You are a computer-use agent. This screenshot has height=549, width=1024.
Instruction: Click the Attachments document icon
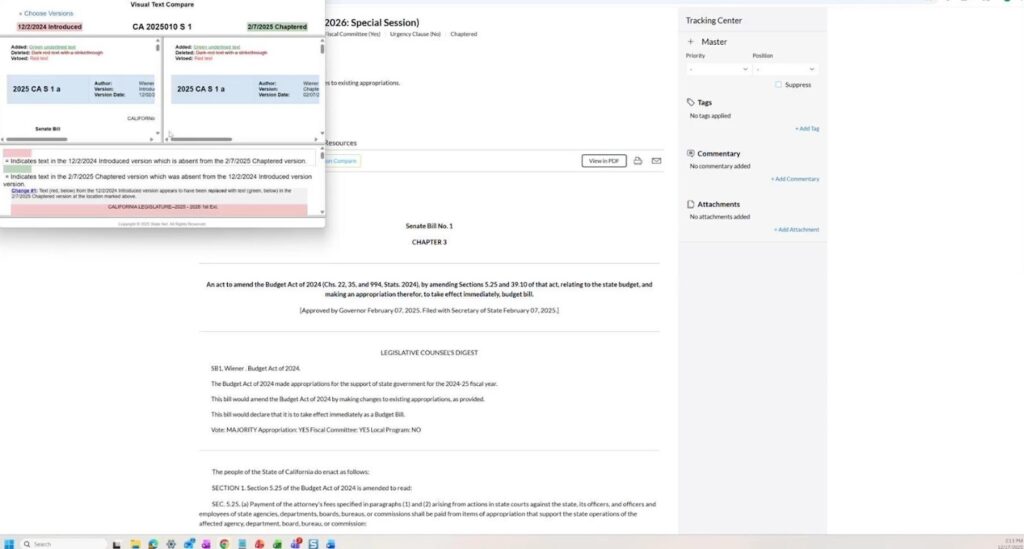tap(690, 204)
